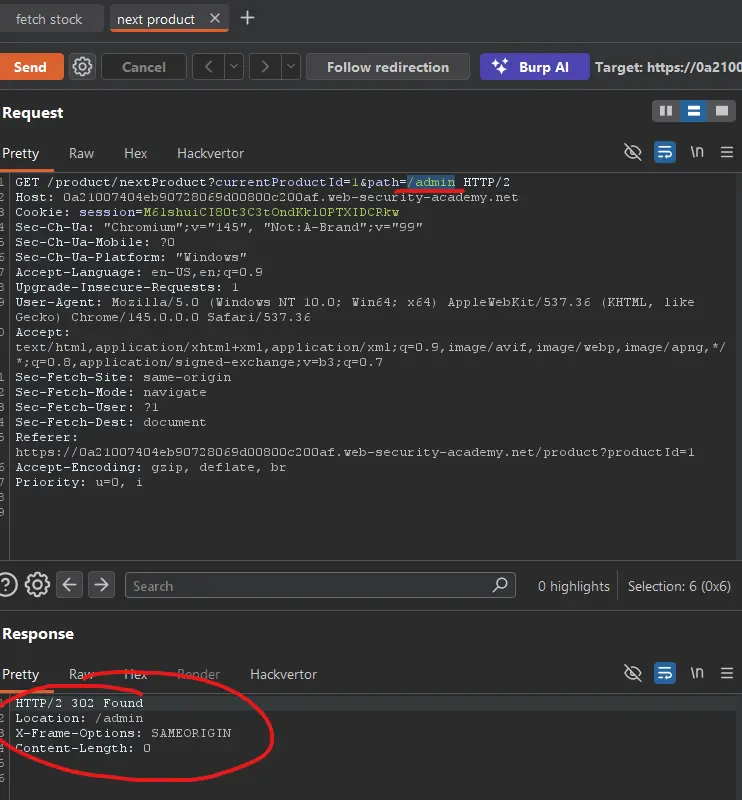The width and height of the screenshot is (742, 800).
Task: Open the Hackvertor tab in Request panel
Action: click(x=210, y=153)
